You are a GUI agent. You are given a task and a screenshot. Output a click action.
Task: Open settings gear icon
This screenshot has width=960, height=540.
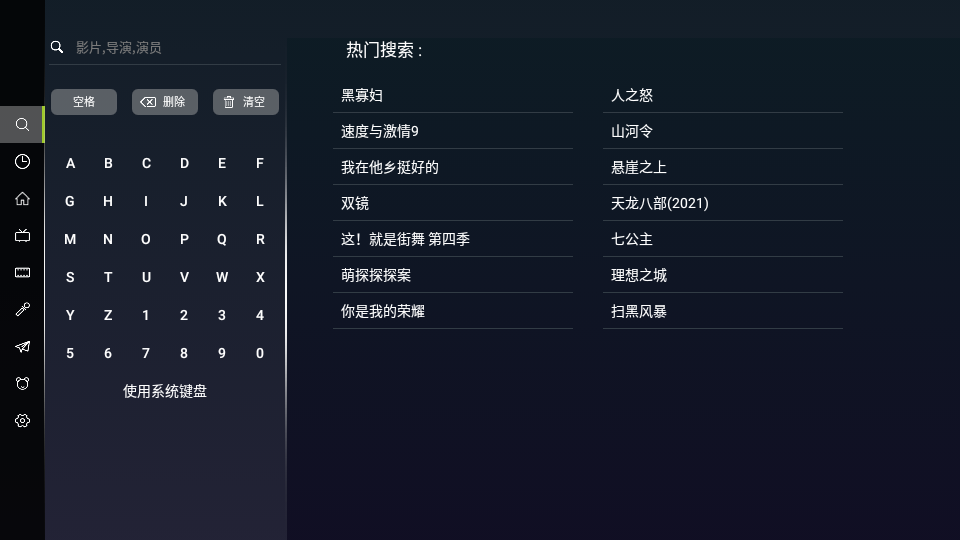click(22, 421)
